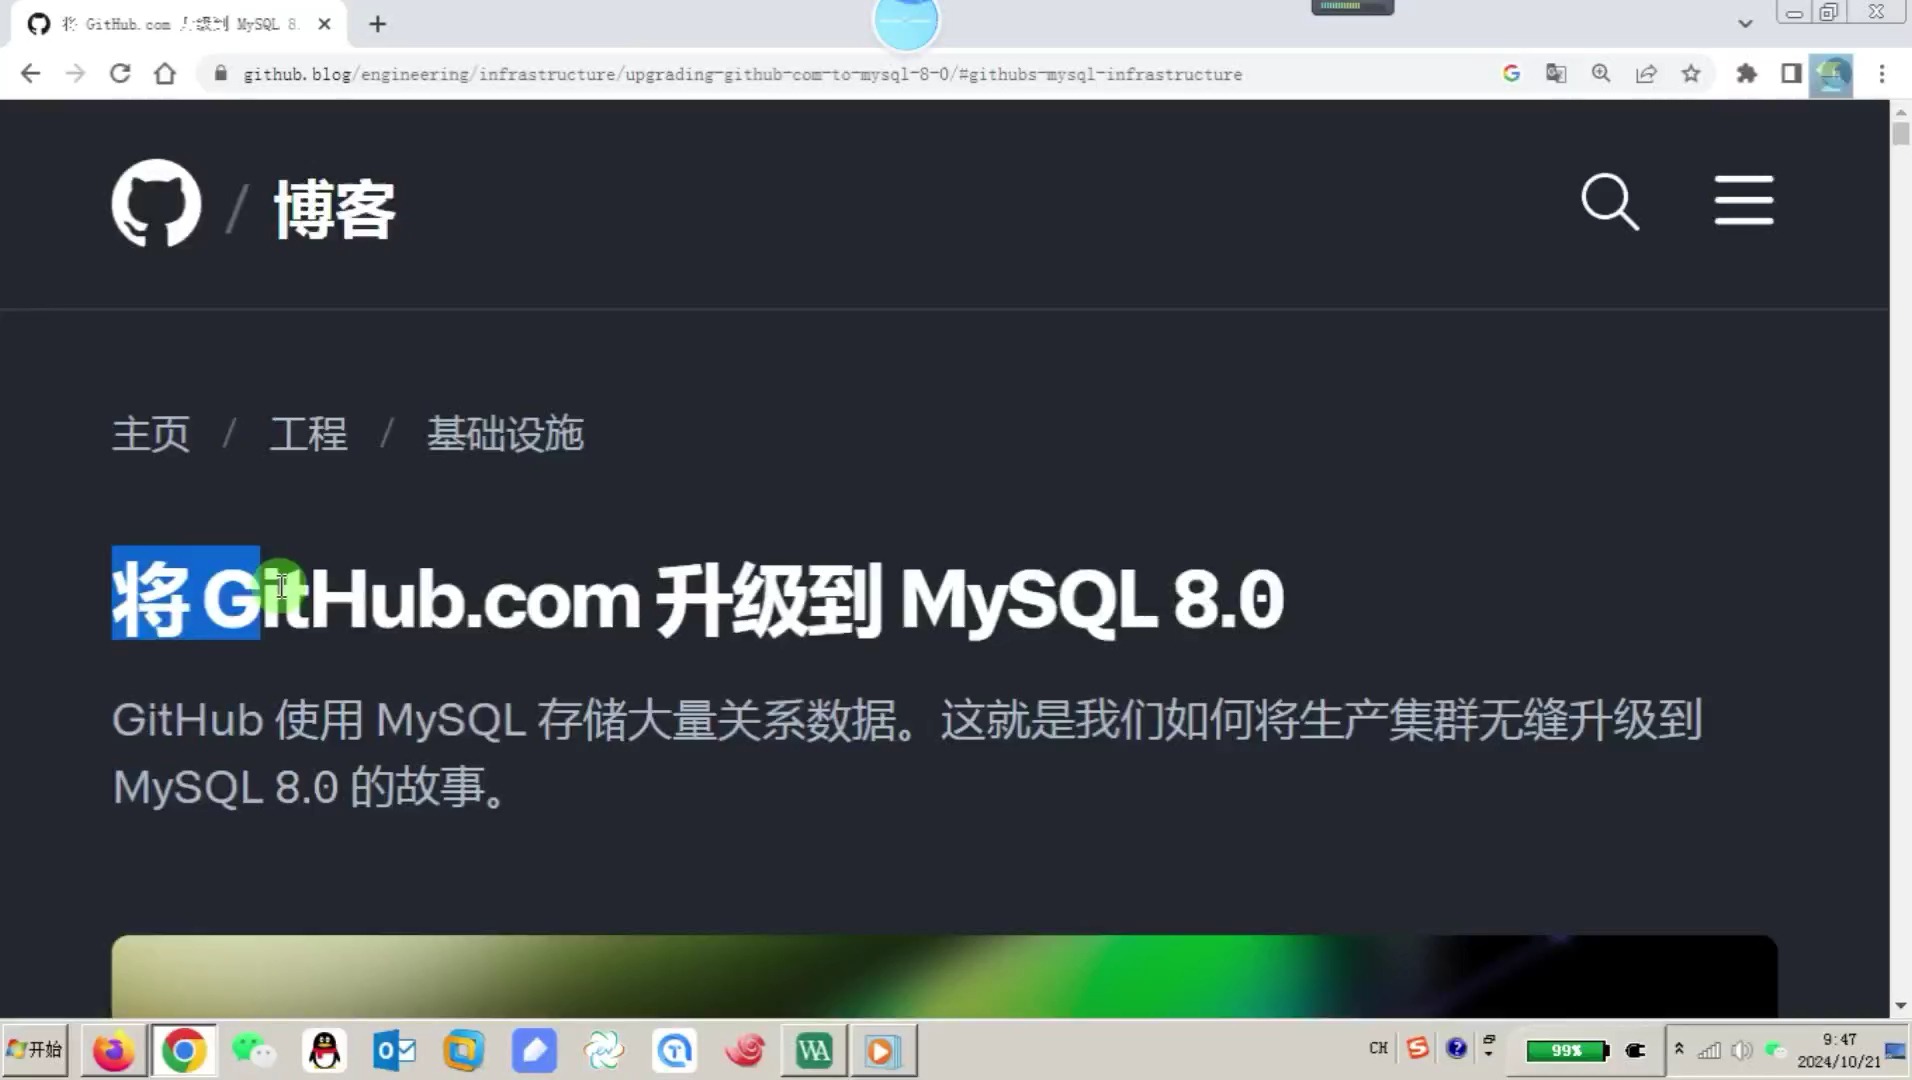Open the zoom magnifier icon in address bar
Image resolution: width=1912 pixels, height=1080 pixels.
pos(1601,73)
